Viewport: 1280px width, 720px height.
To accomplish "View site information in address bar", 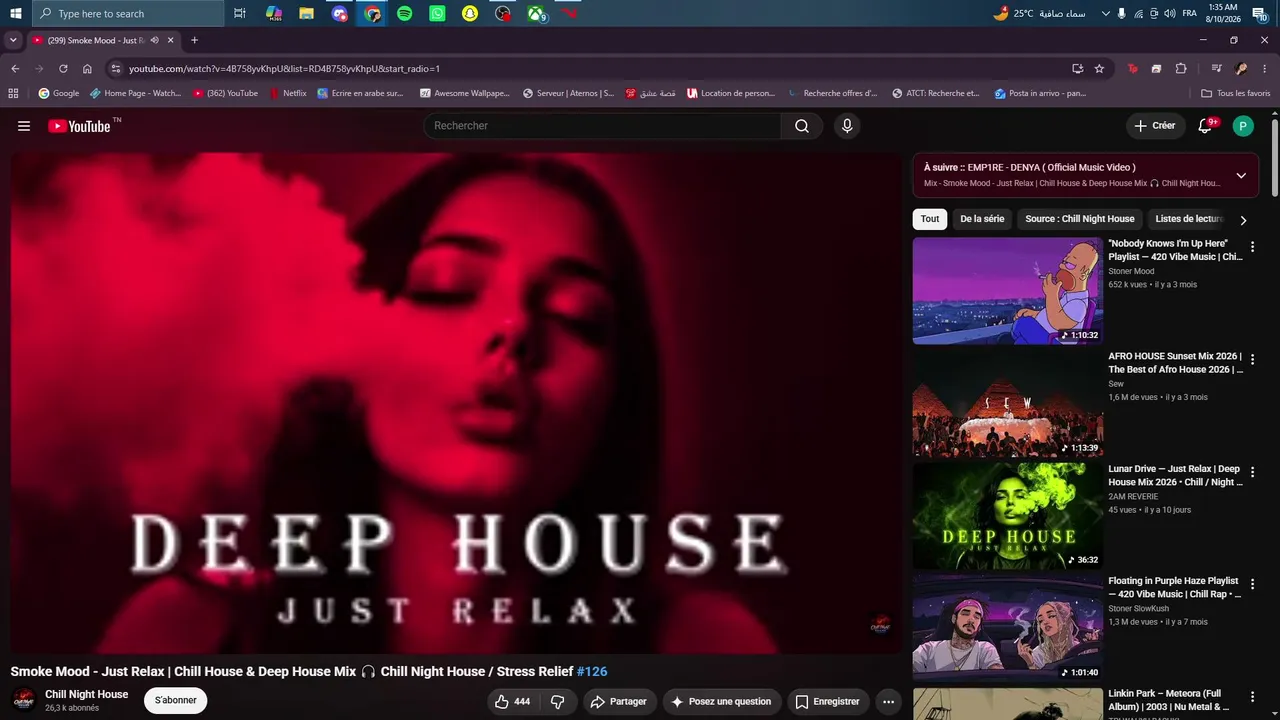I will (x=116, y=69).
